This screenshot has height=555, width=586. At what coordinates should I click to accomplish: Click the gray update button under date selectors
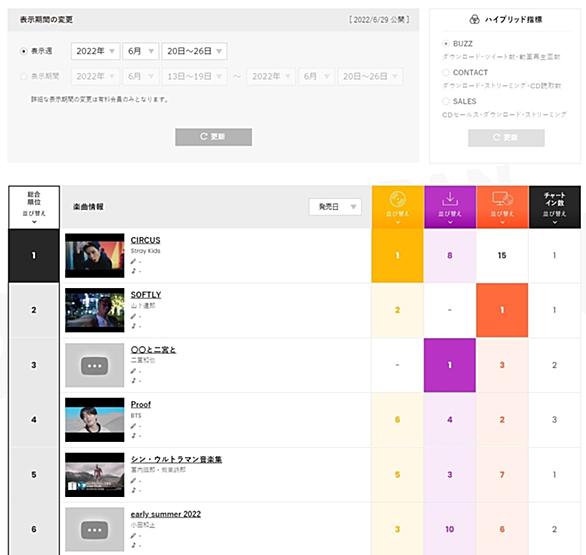[x=213, y=137]
